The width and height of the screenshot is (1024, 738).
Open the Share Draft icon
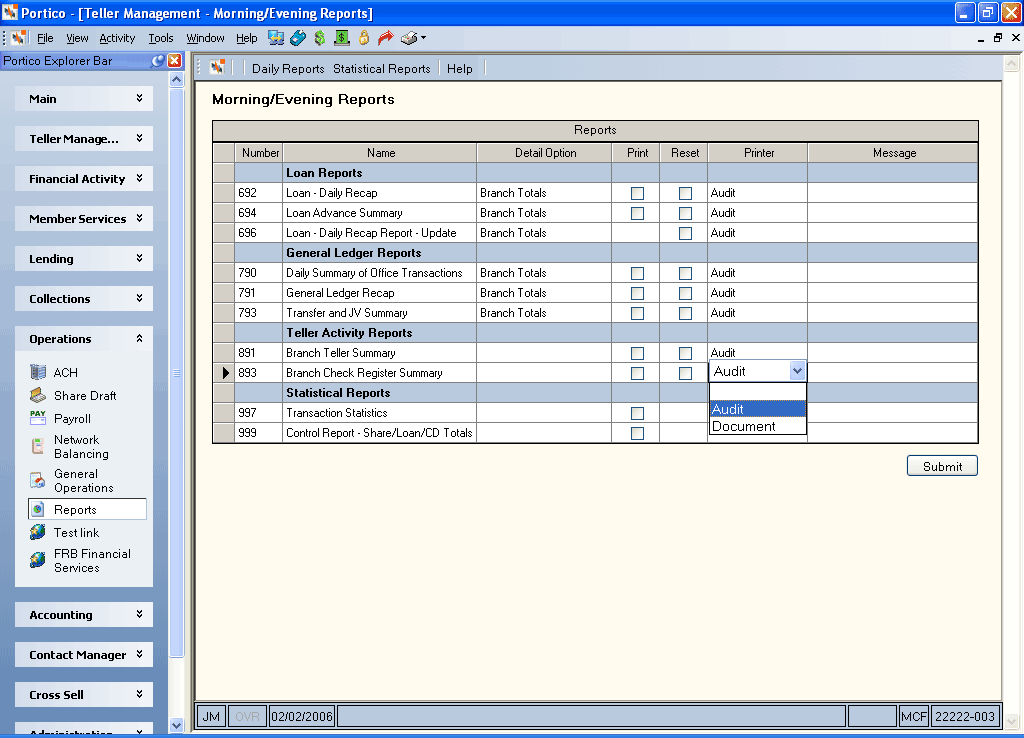point(39,395)
